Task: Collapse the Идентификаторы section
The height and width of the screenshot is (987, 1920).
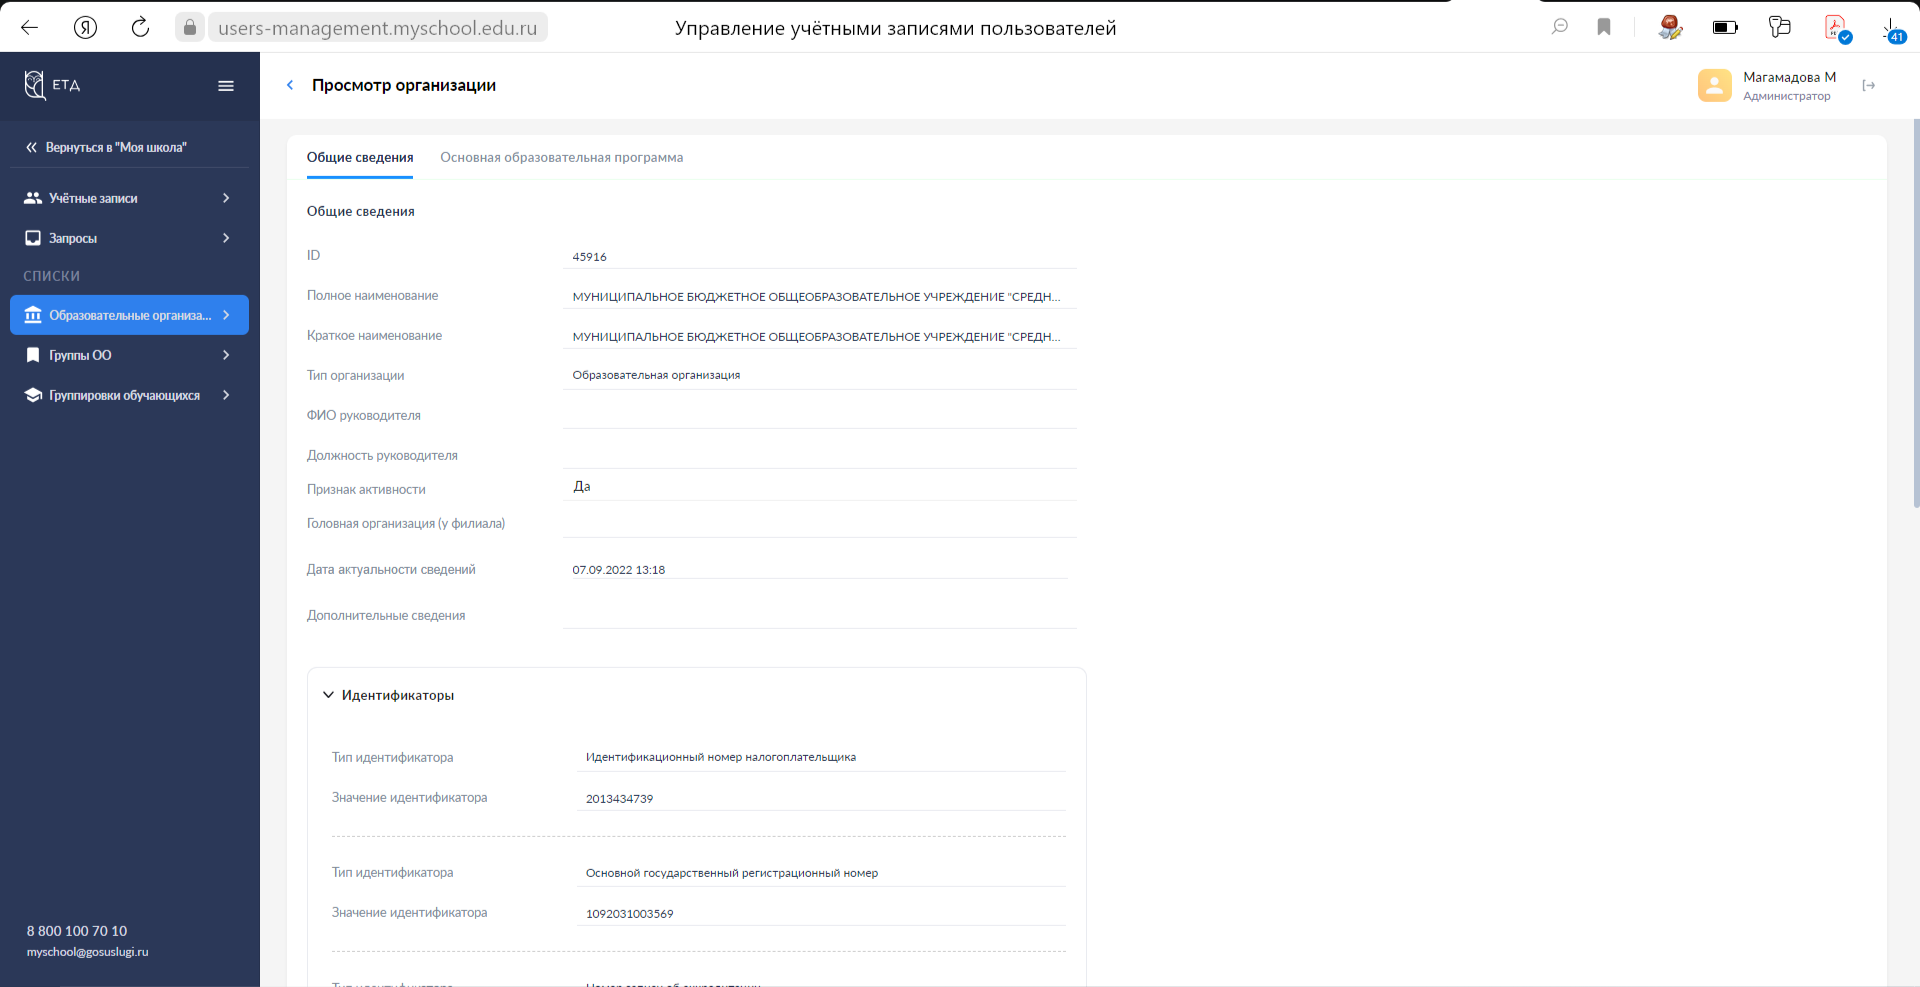Action: 328,695
